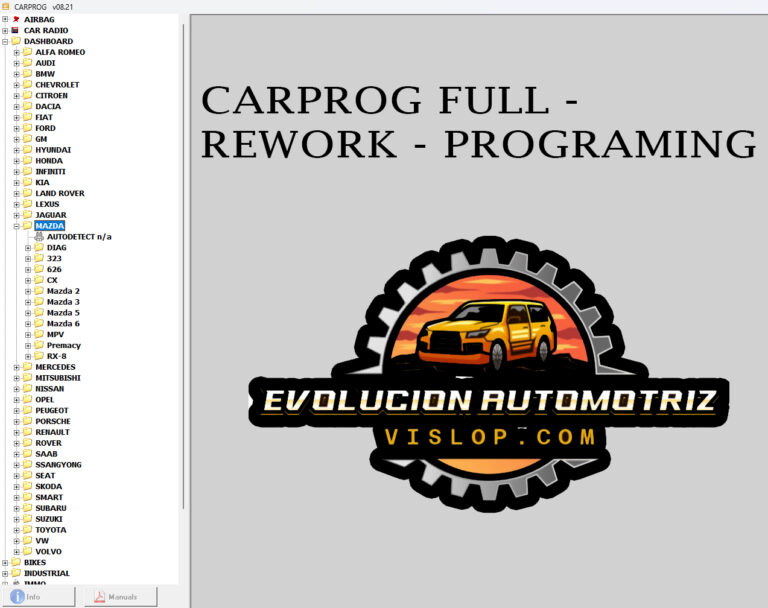Screen dimensions: 768x608
Task: Click the RX-8 folder icon
Action: click(39, 356)
